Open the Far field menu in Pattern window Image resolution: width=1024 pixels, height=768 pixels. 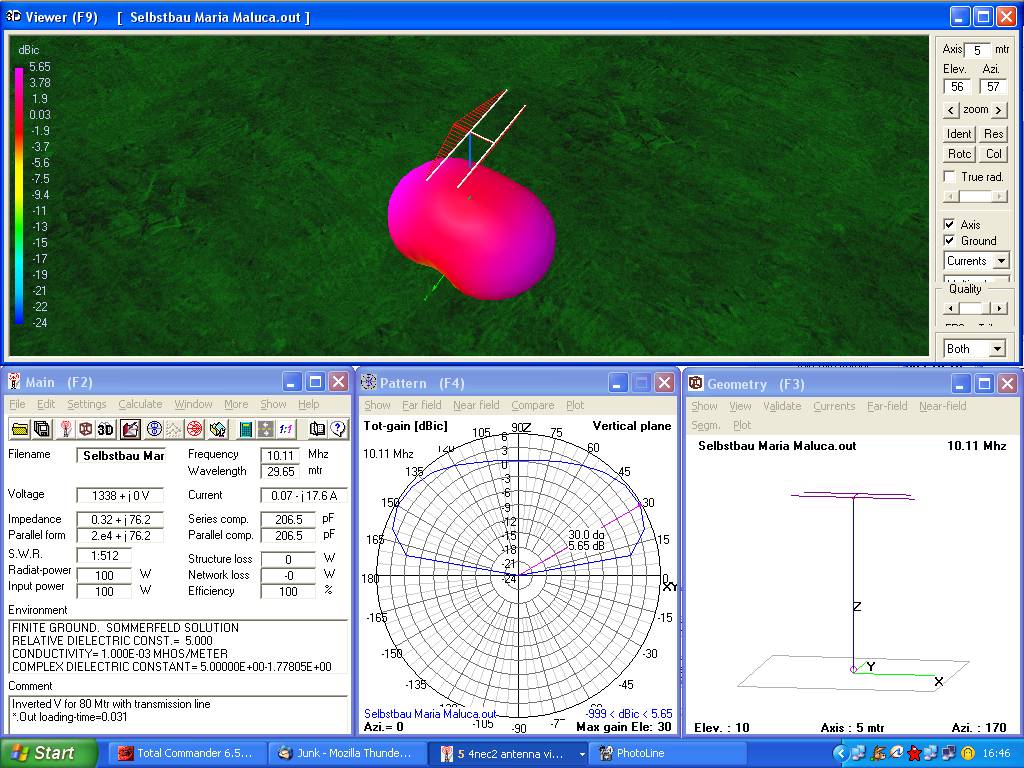[x=421, y=405]
